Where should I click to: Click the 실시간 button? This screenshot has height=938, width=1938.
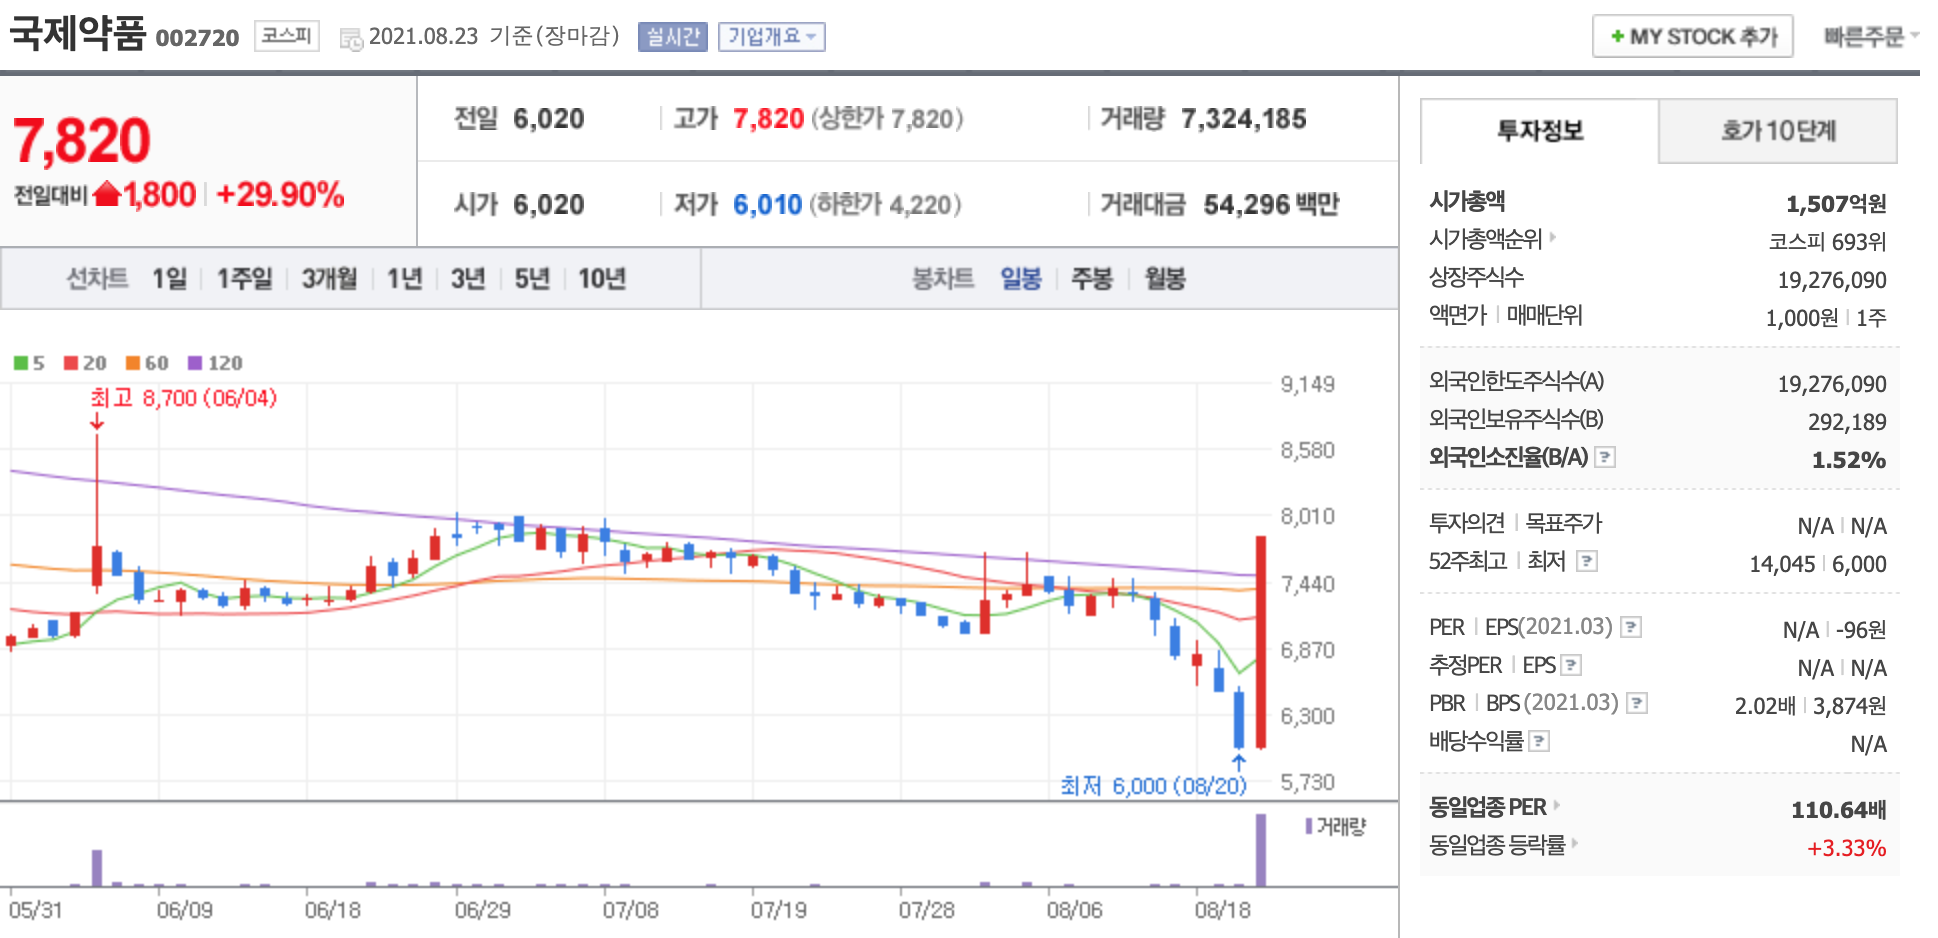pos(673,37)
